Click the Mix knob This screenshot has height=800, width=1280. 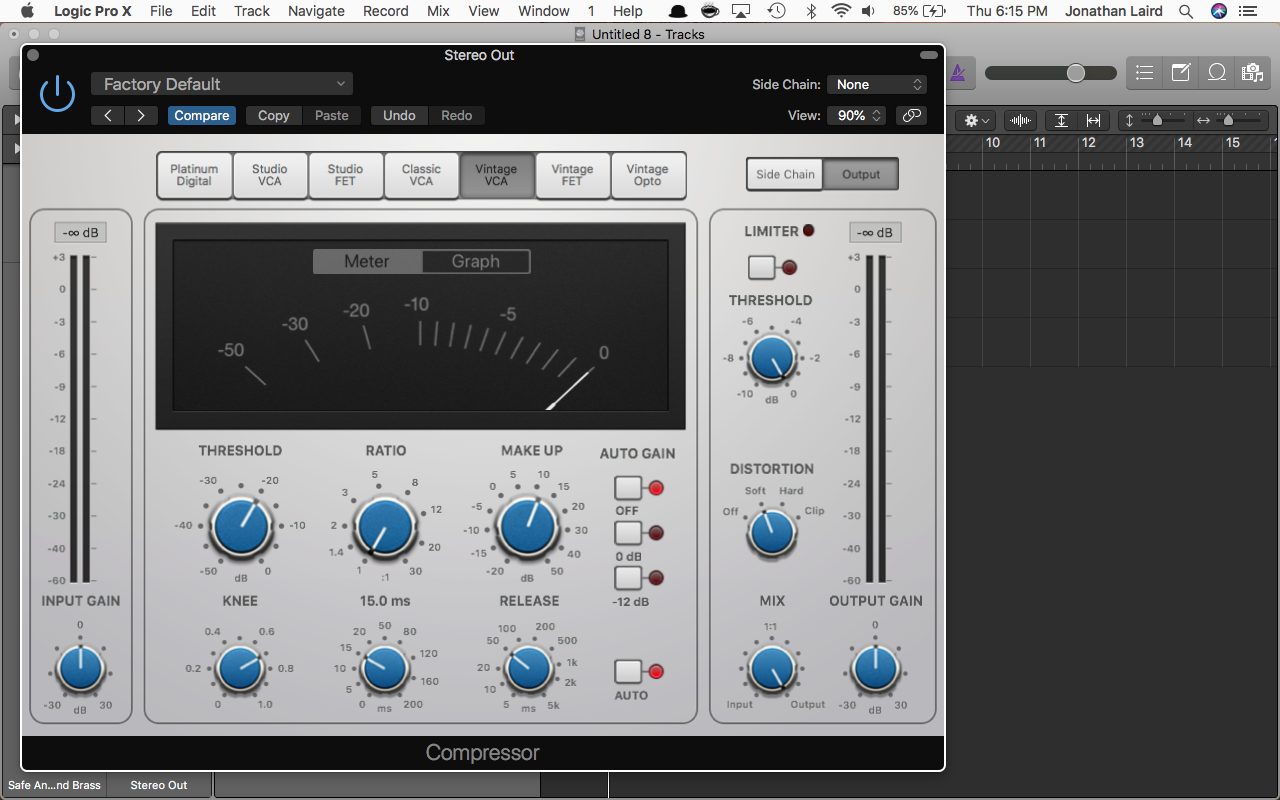pyautogui.click(x=771, y=668)
